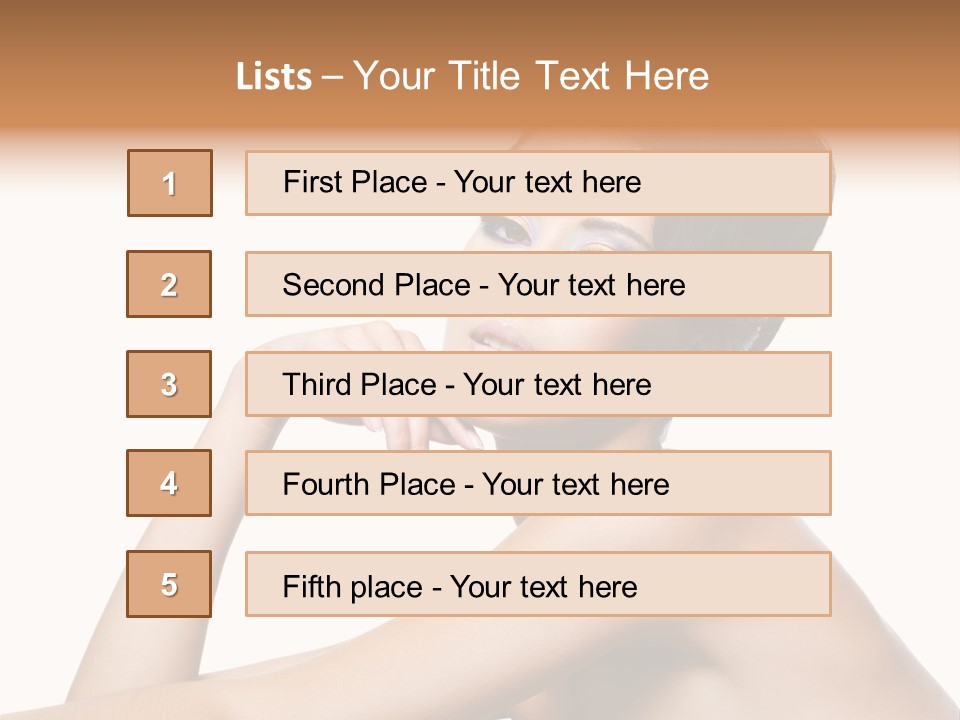Select the woman's forearm at the slide bottom-left
This screenshot has height=720, width=960.
(180, 660)
